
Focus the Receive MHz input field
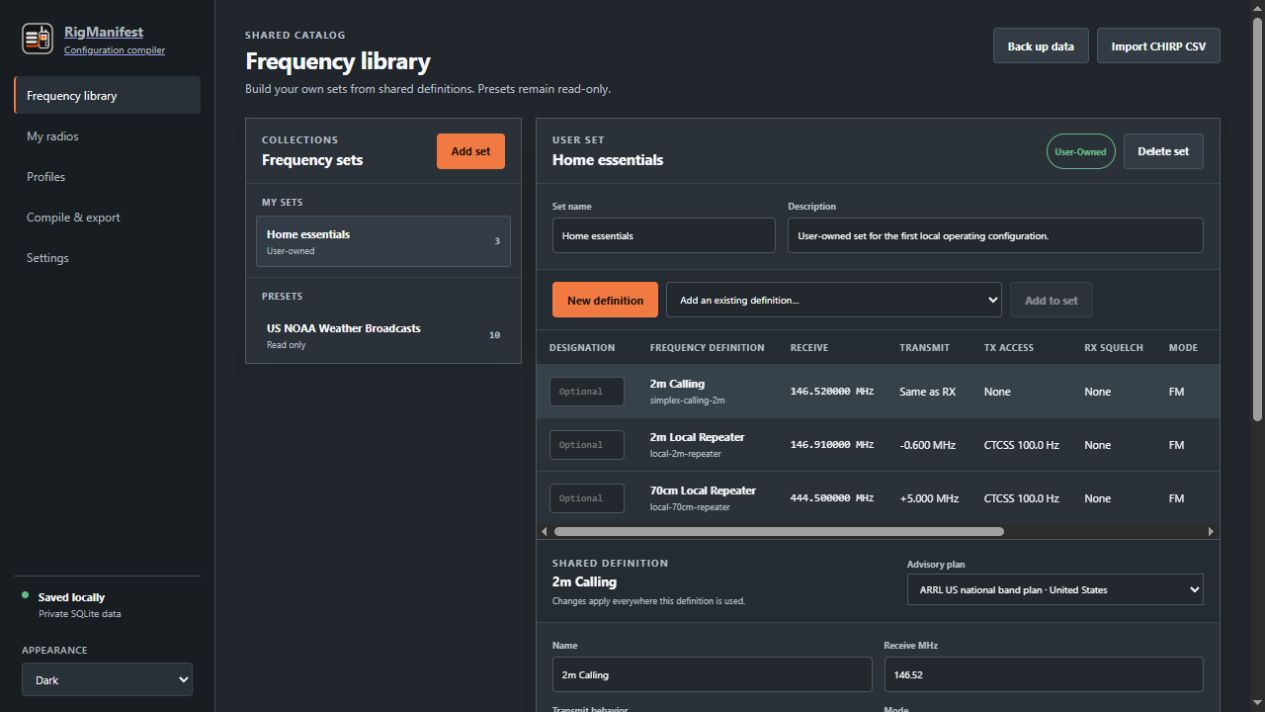(x=1043, y=675)
